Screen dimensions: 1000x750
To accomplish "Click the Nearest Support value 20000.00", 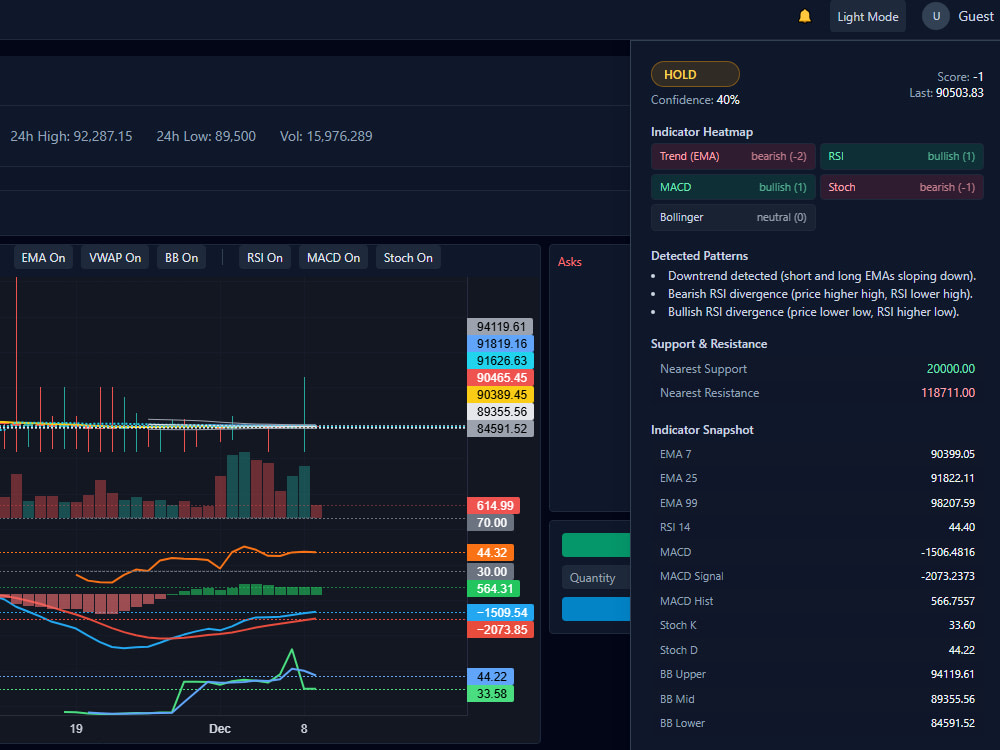I will [950, 369].
